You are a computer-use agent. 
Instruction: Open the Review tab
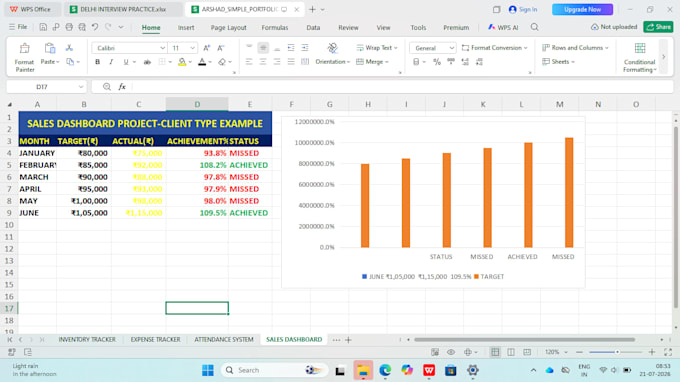click(348, 27)
